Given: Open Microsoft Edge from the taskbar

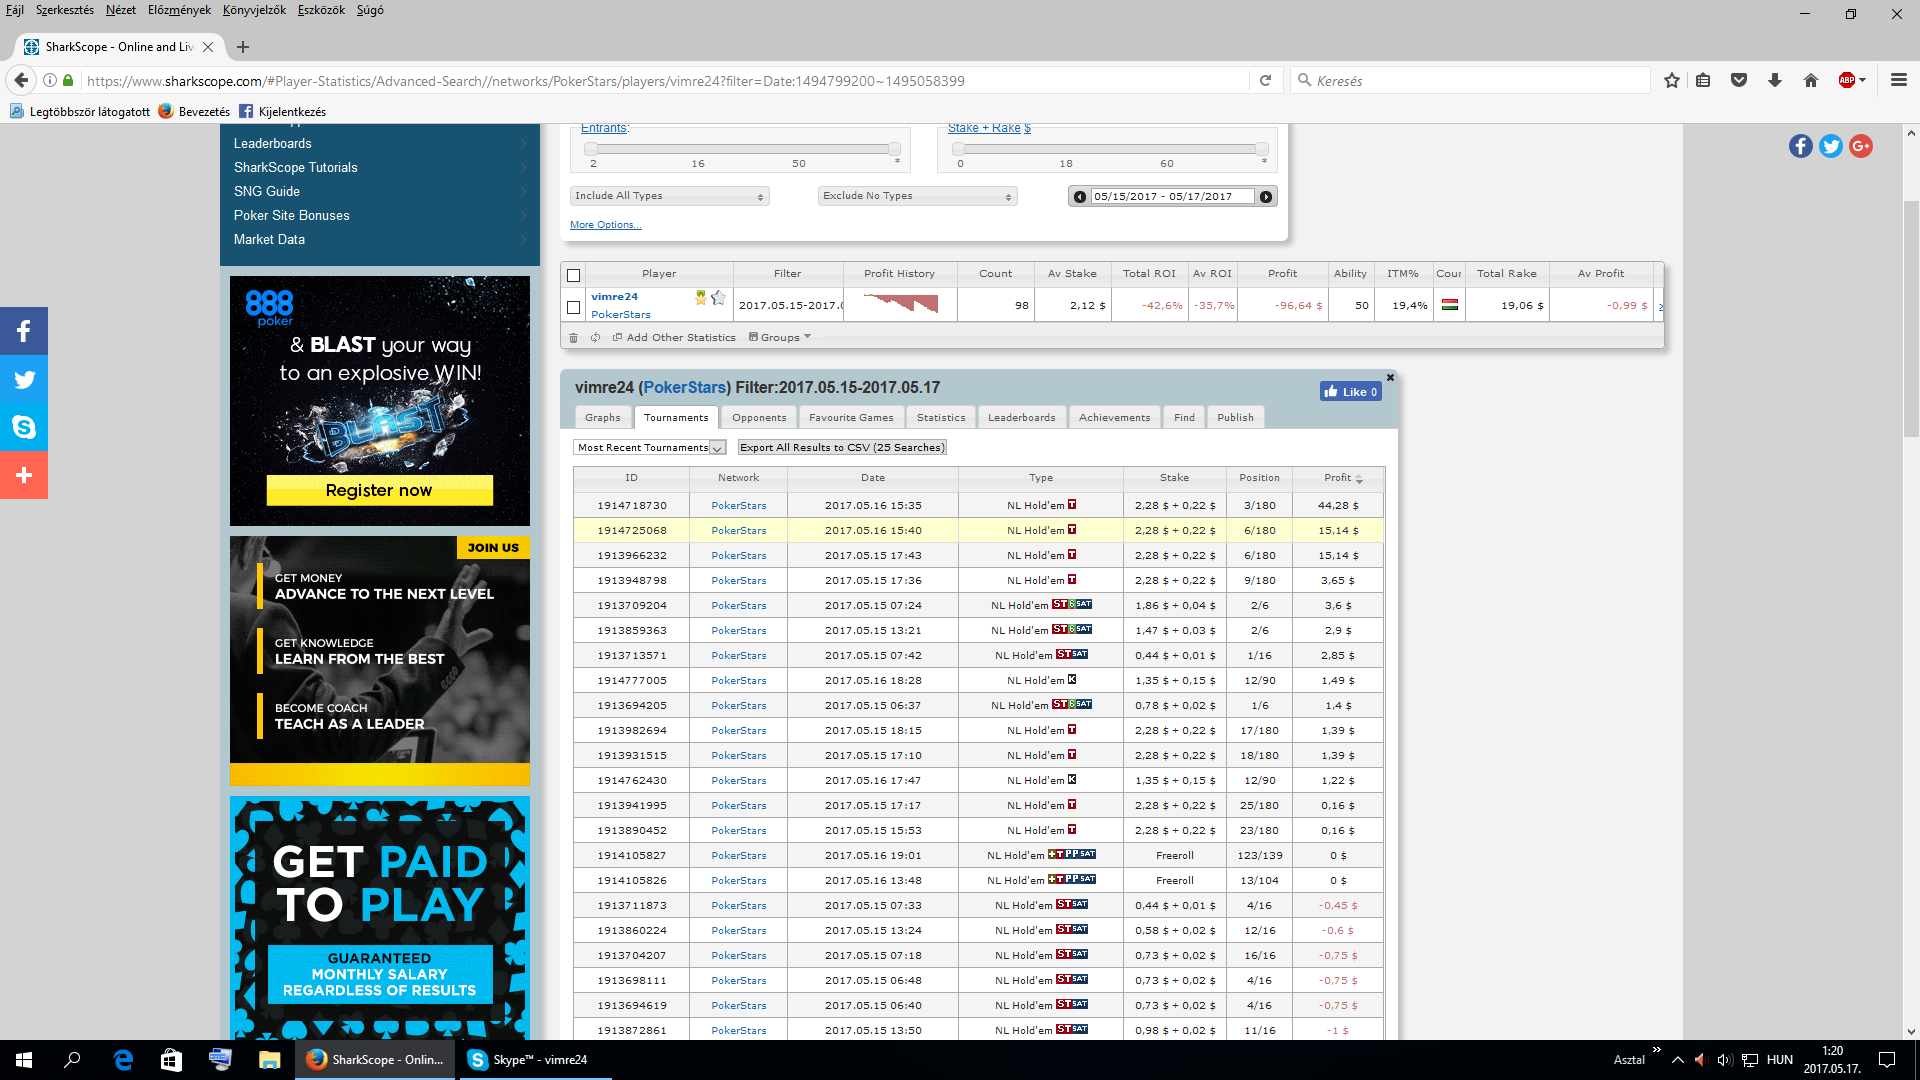Looking at the screenshot, I should click(123, 1060).
